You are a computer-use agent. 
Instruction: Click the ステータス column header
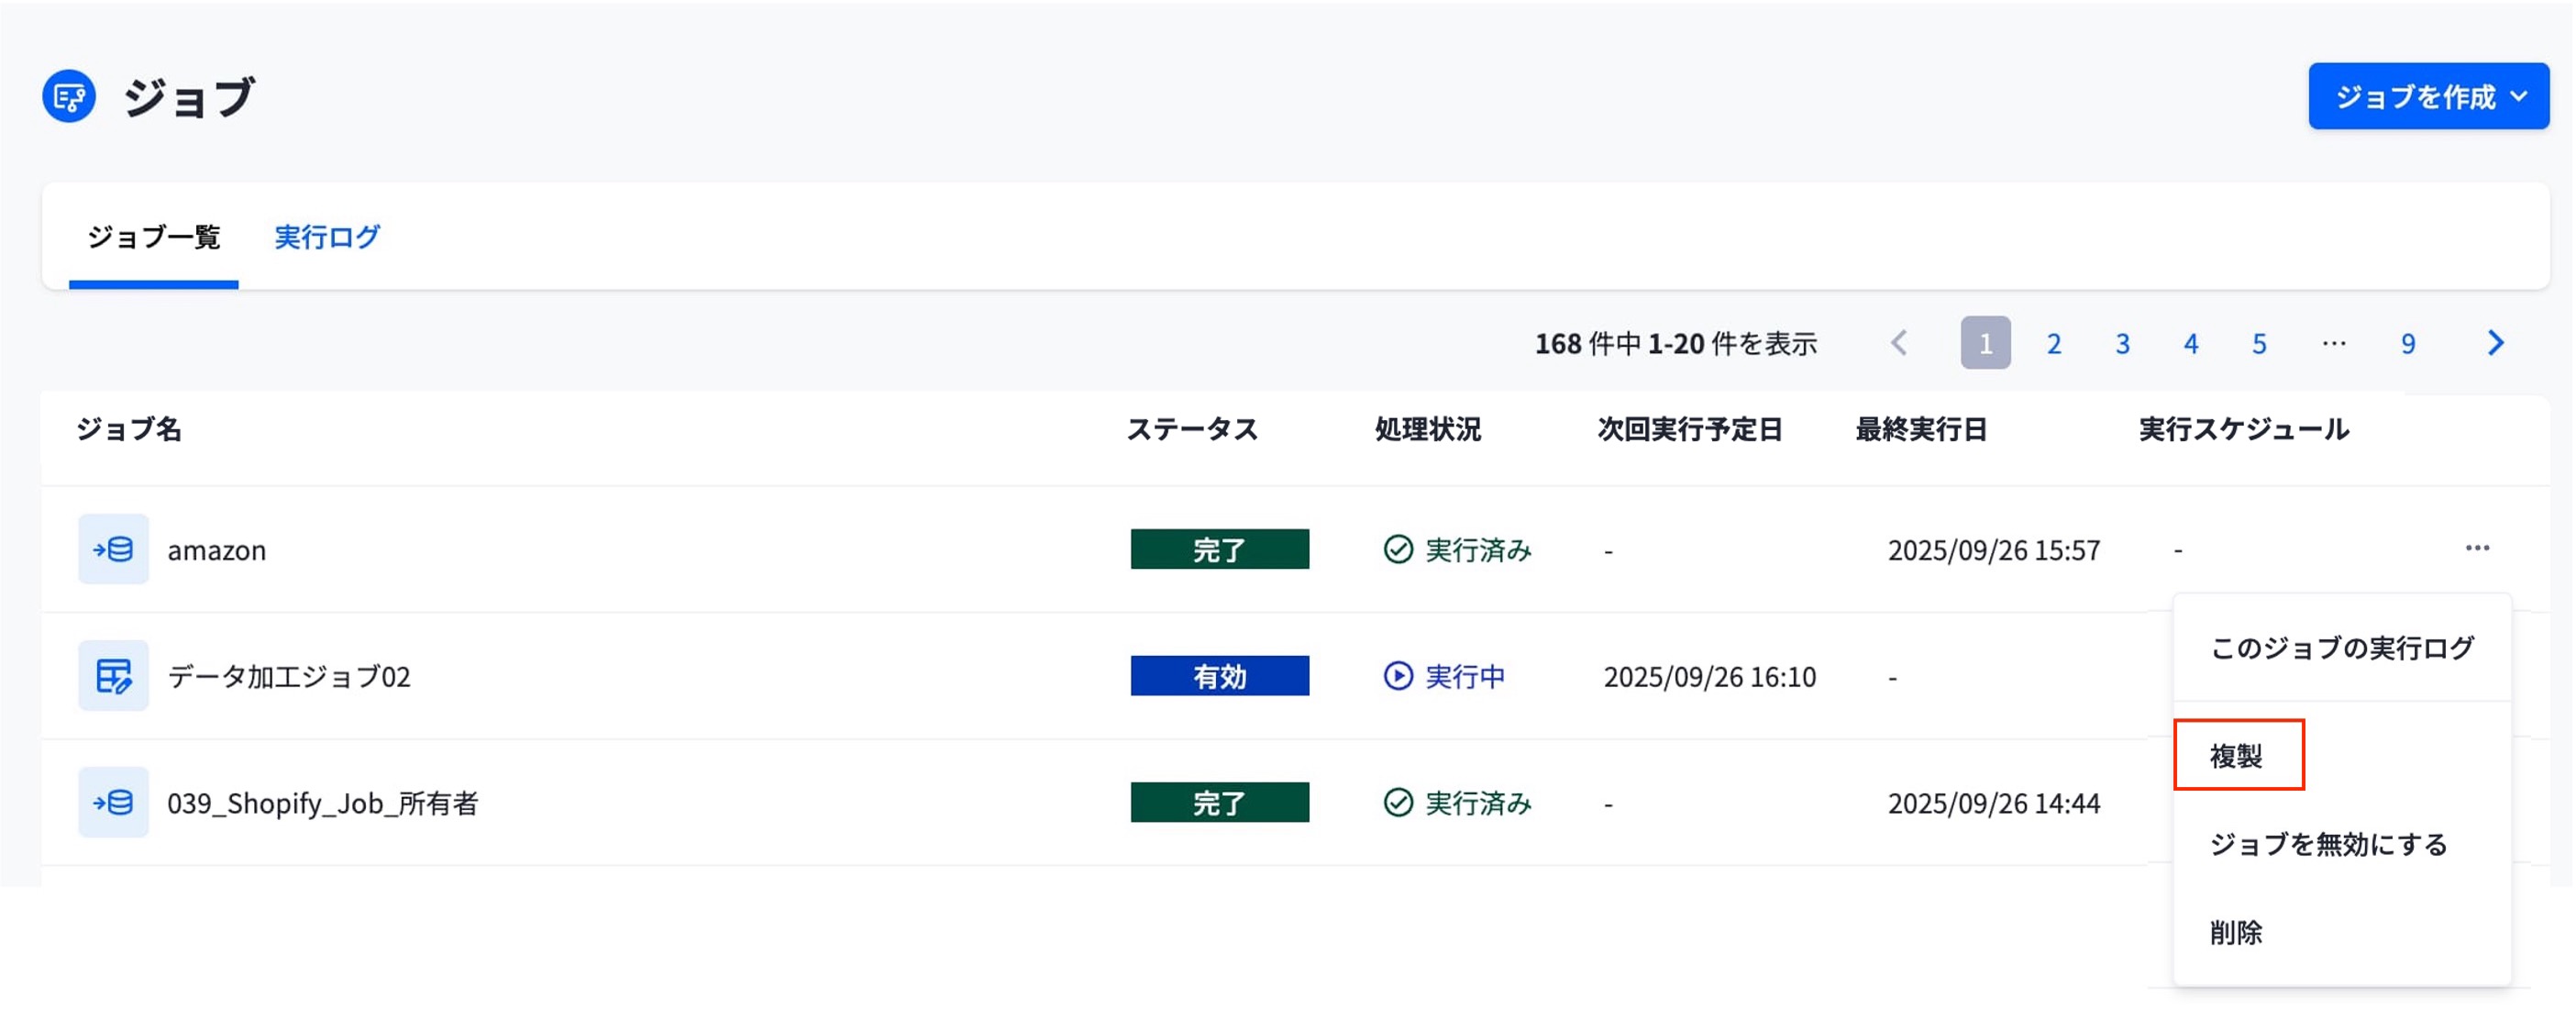(1191, 429)
